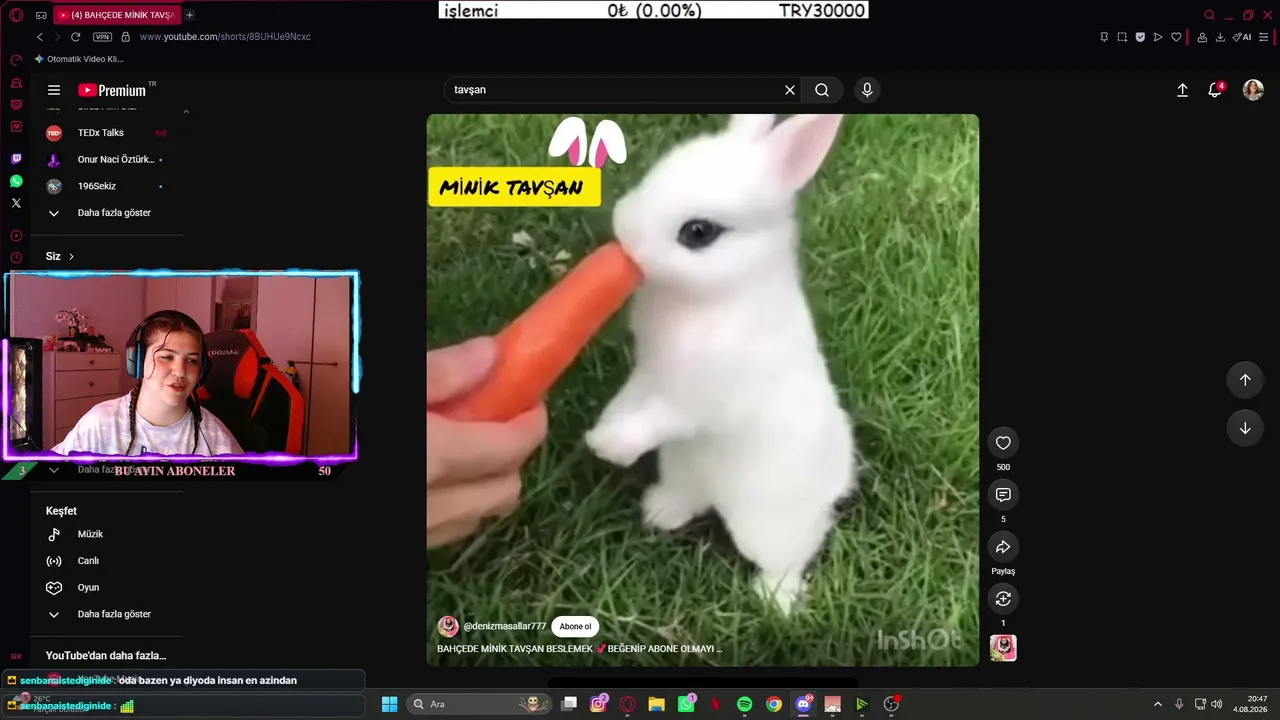This screenshot has height=720, width=1280.
Task: Open the Otomatik Video Kli... bookmark
Action: 79,59
